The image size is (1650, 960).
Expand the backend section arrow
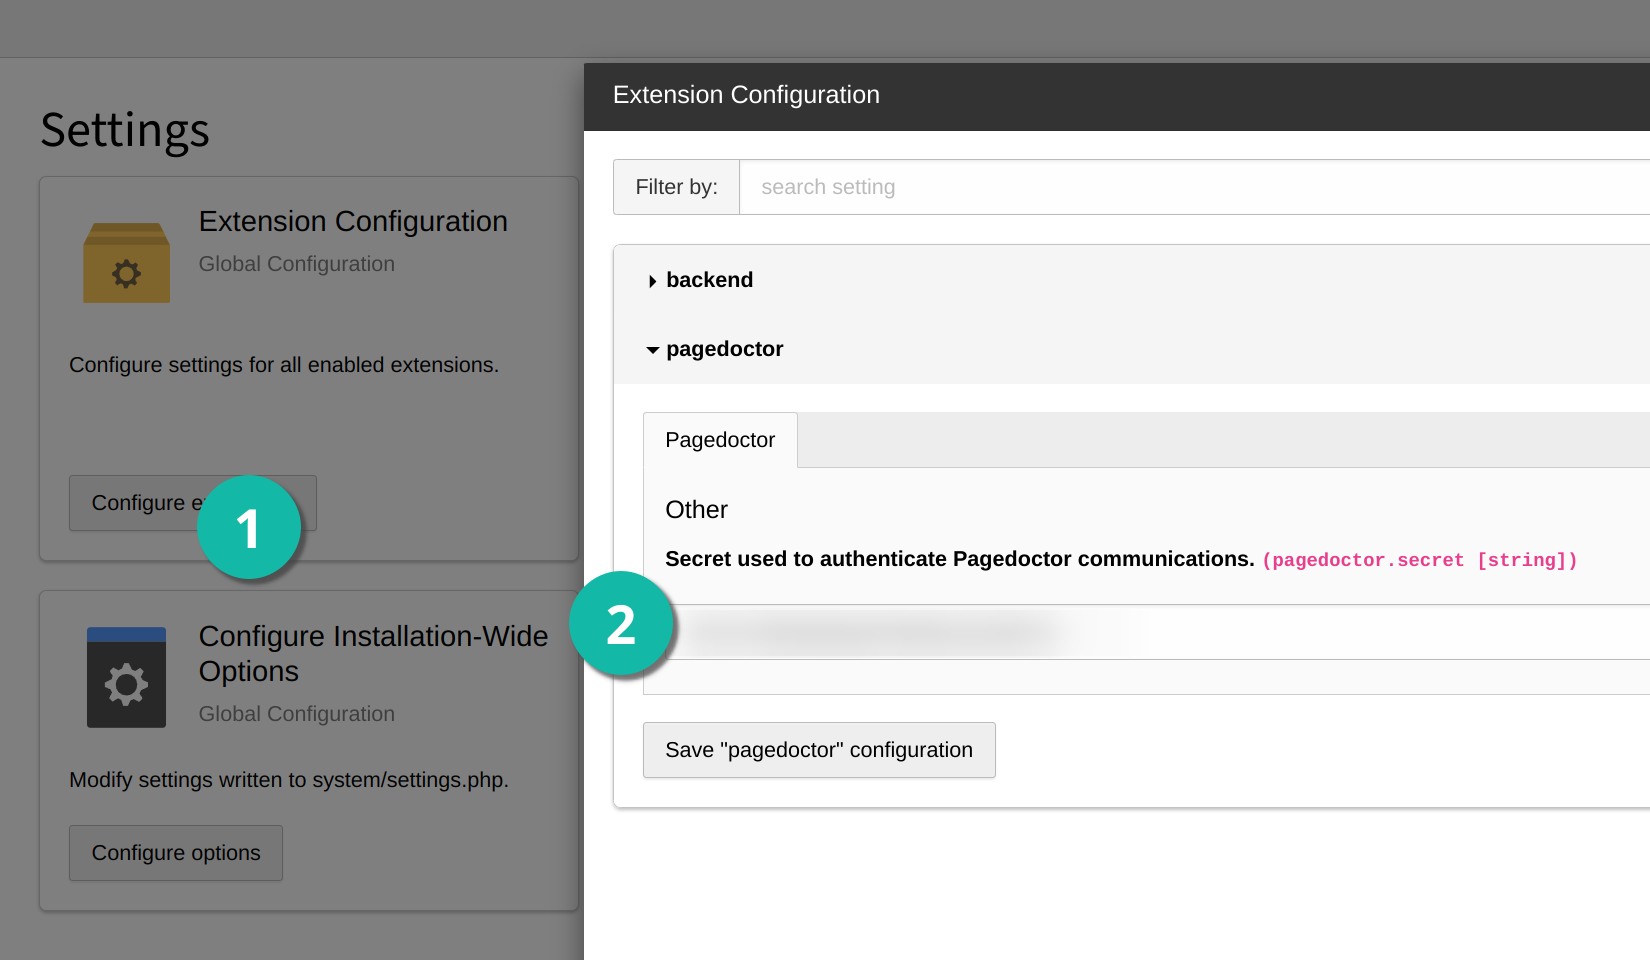(652, 281)
